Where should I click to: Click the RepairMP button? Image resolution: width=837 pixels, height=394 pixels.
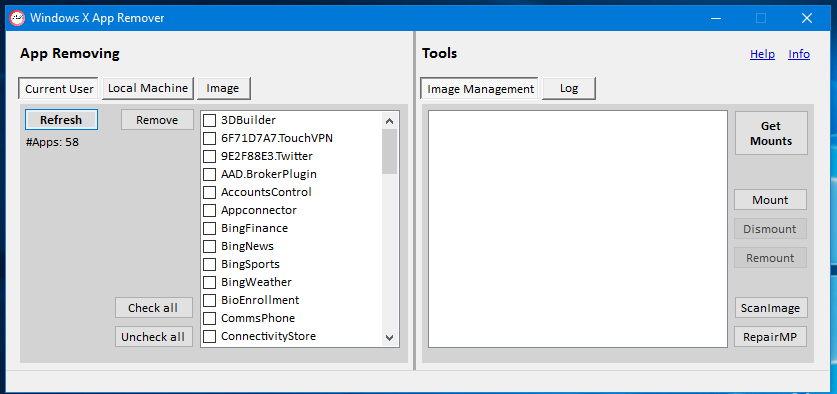[x=770, y=337]
